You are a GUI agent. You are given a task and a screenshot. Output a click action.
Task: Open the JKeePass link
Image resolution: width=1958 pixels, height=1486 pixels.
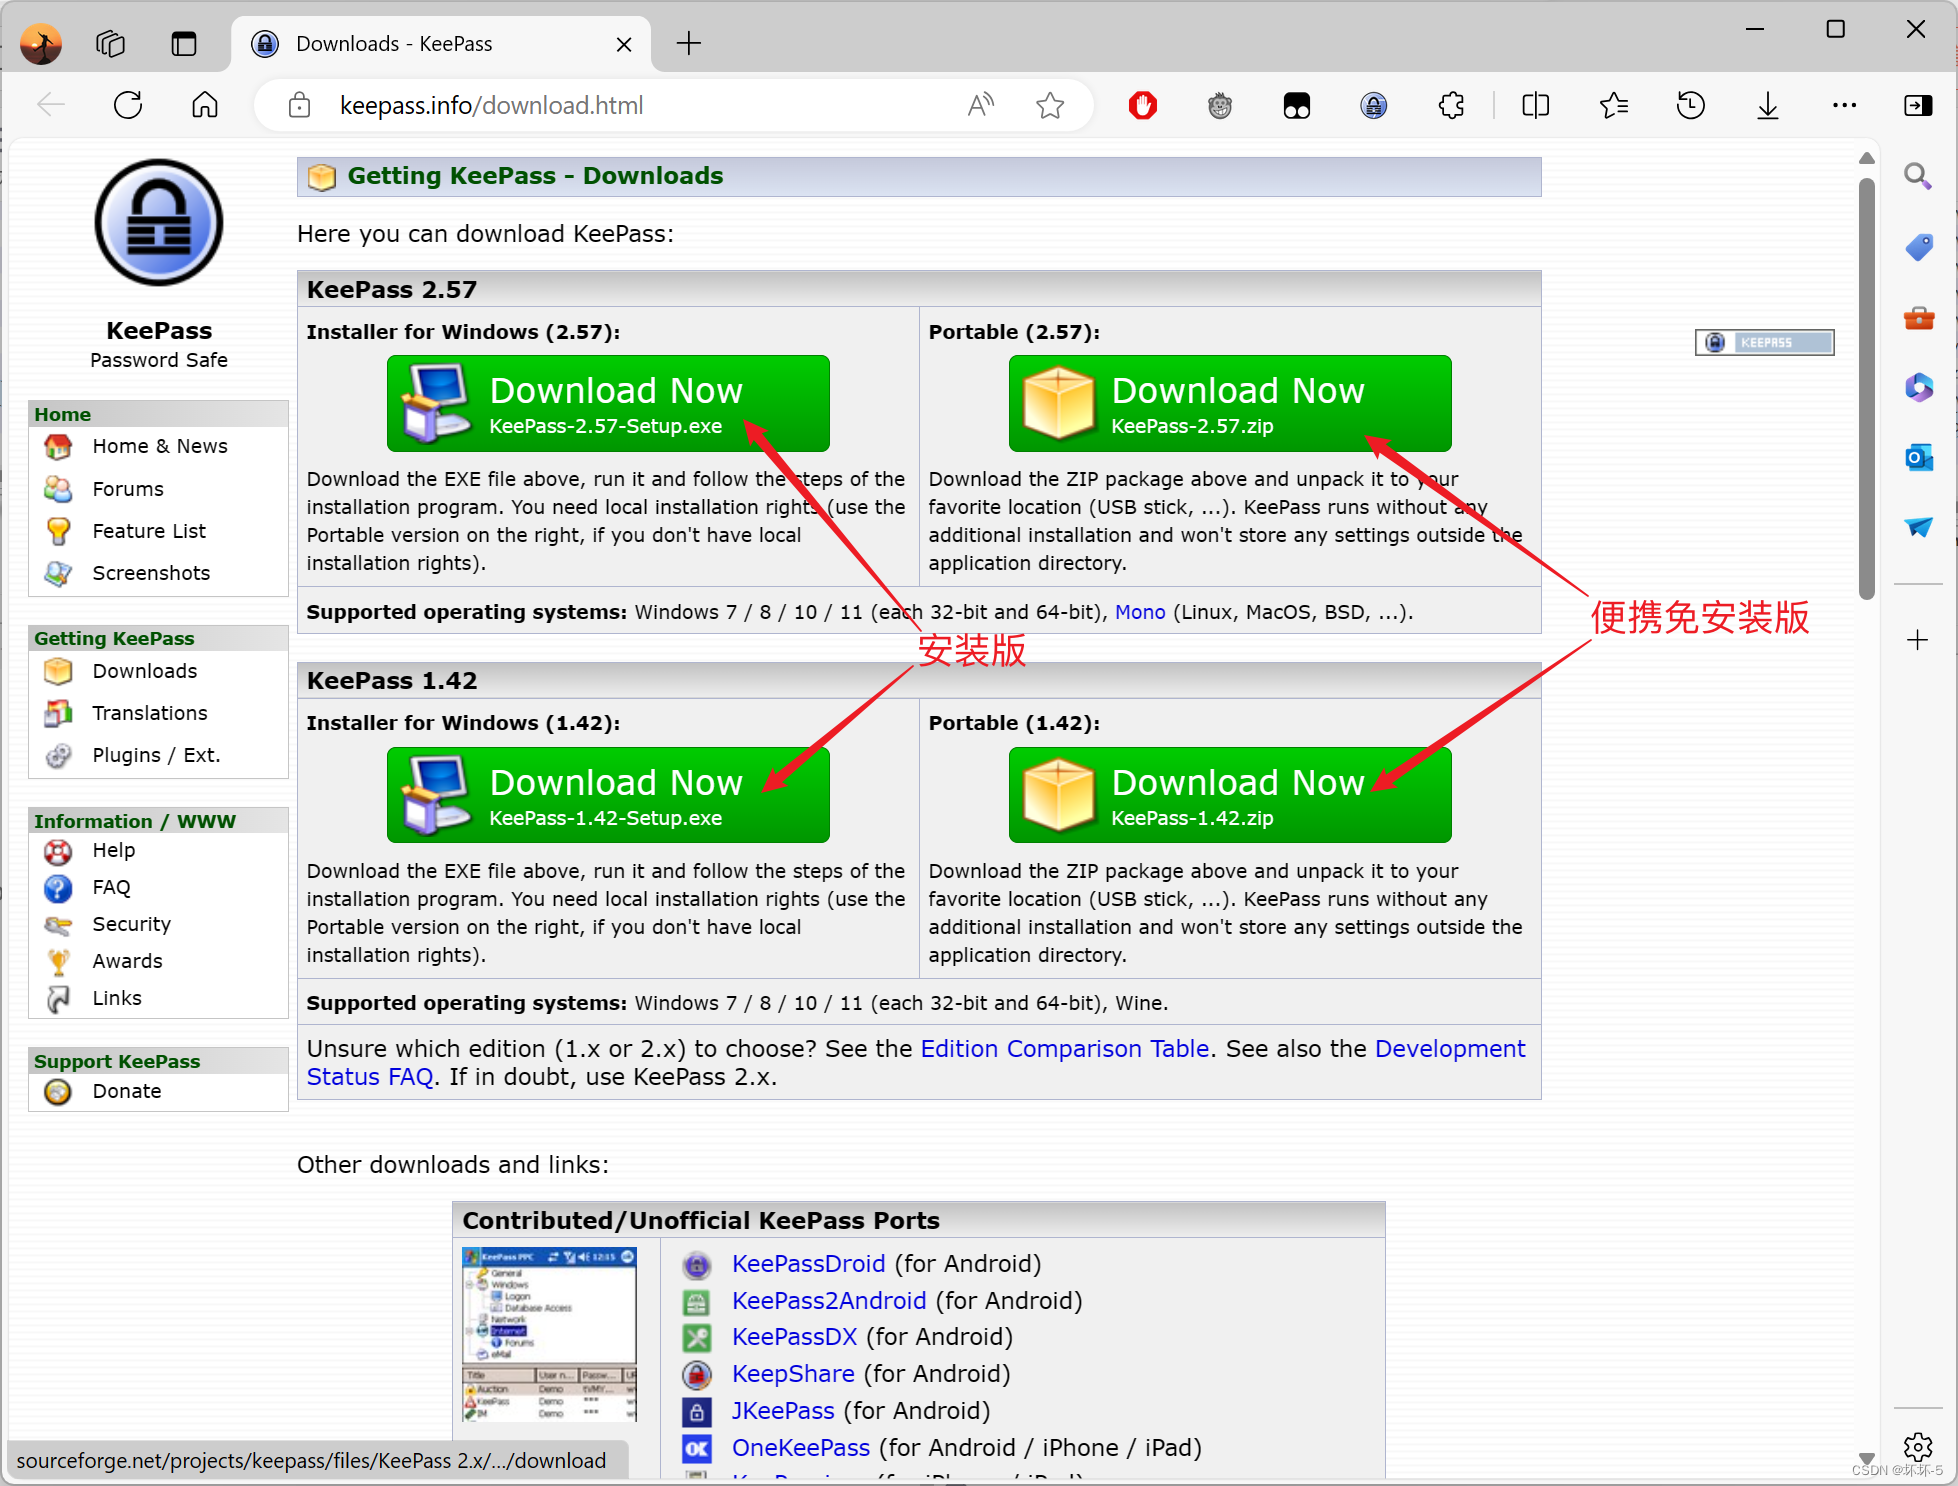pos(783,1411)
